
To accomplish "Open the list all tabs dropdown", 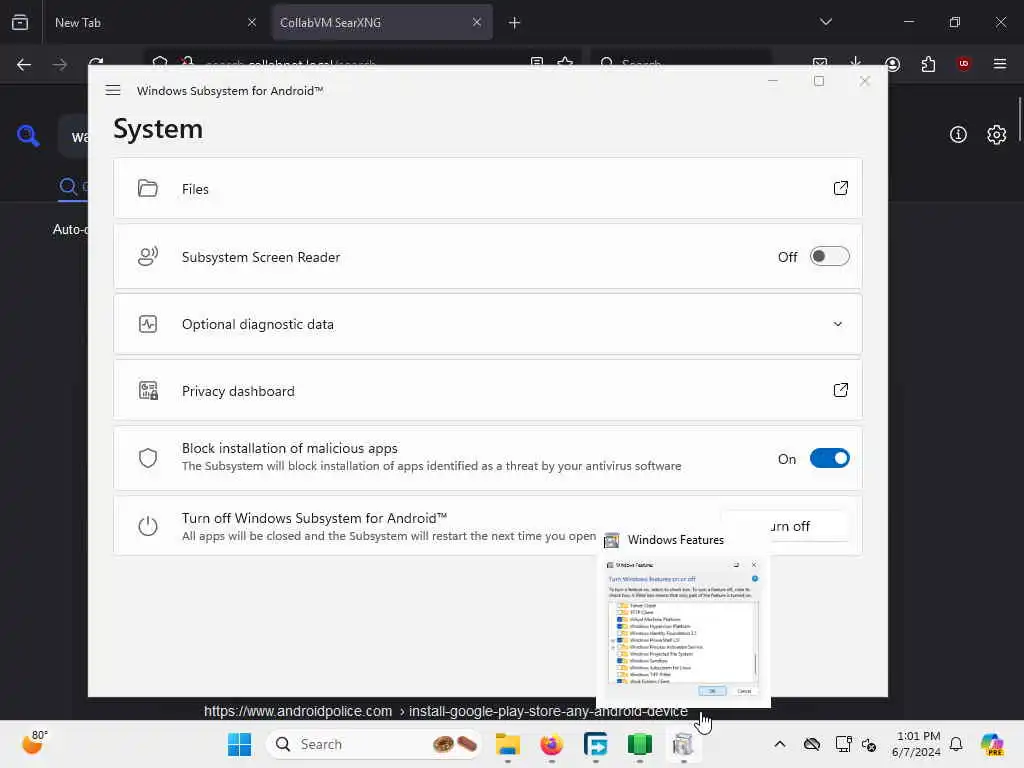I will pyautogui.click(x=825, y=22).
